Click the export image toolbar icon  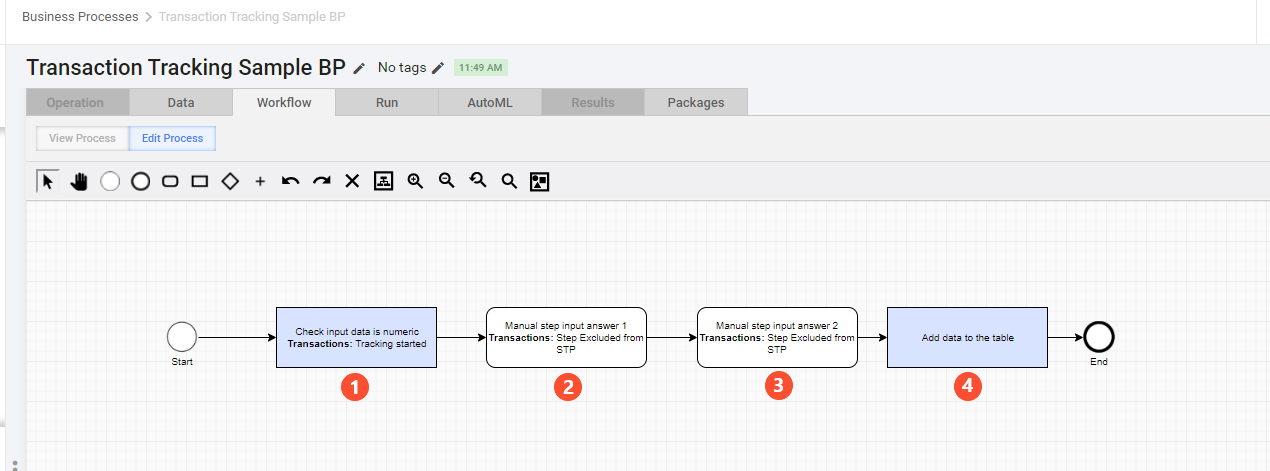(x=540, y=181)
